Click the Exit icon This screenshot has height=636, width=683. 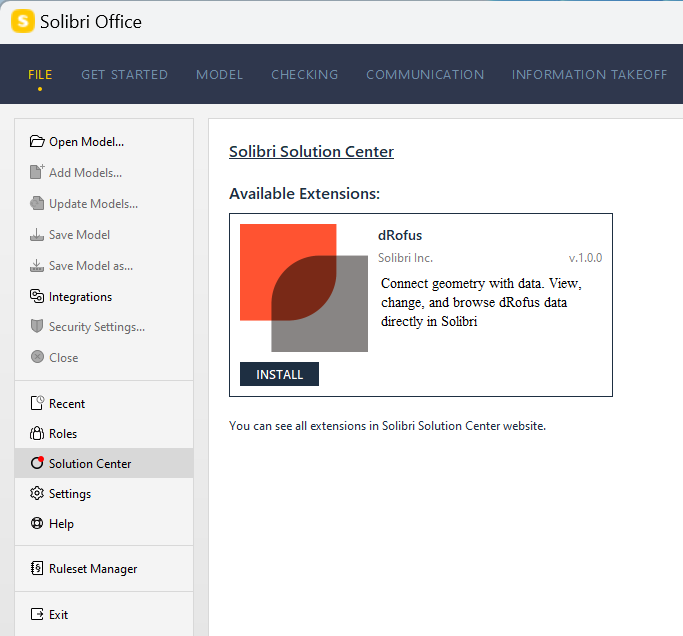click(37, 615)
